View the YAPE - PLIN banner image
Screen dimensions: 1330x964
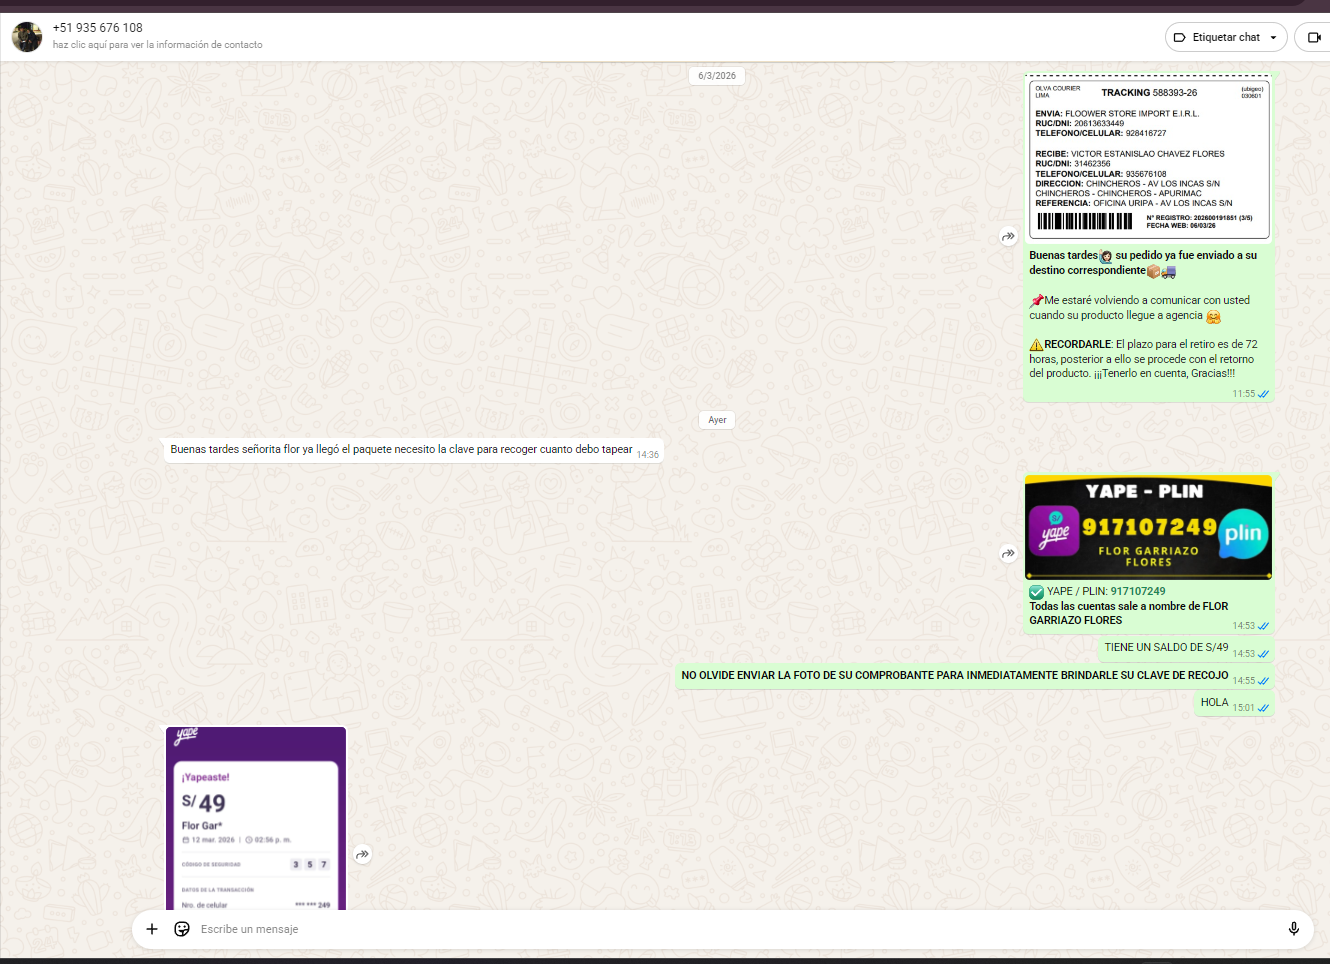coord(1148,528)
